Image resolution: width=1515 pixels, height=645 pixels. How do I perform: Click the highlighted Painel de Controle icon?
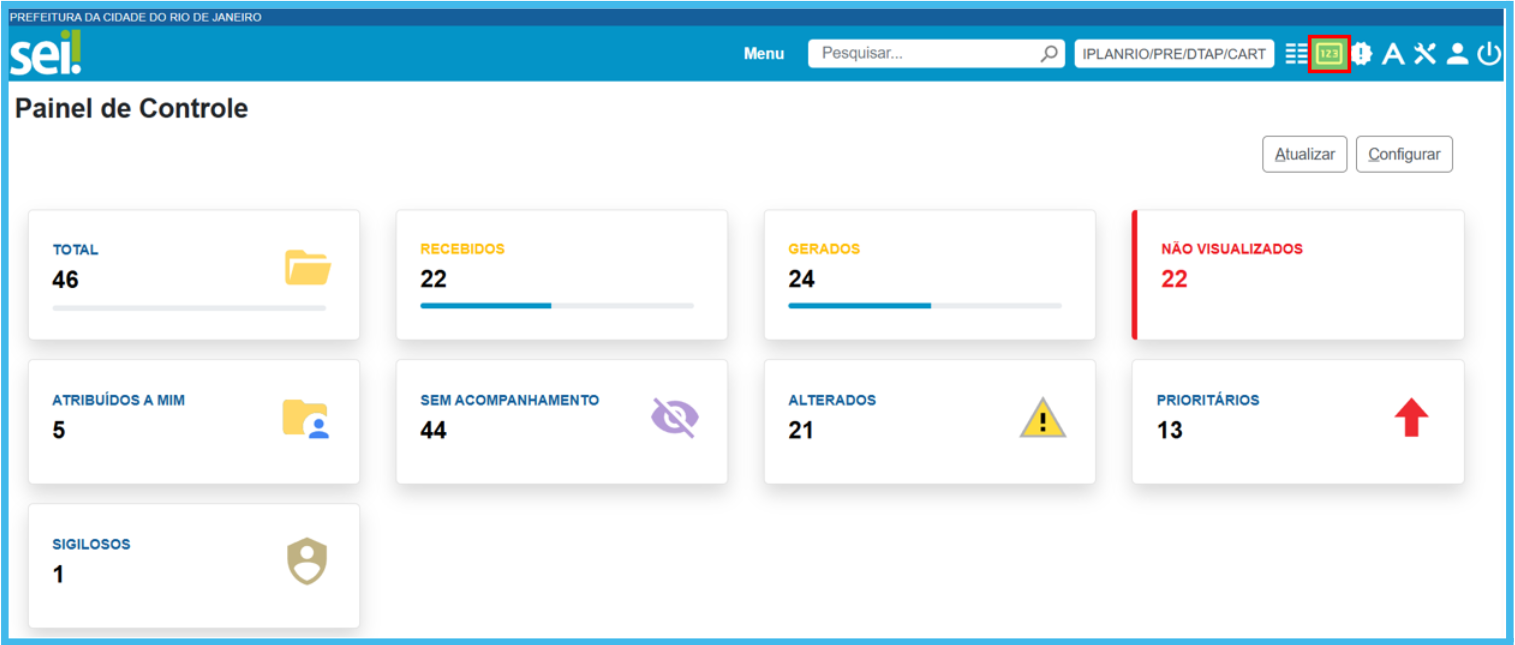(1329, 54)
